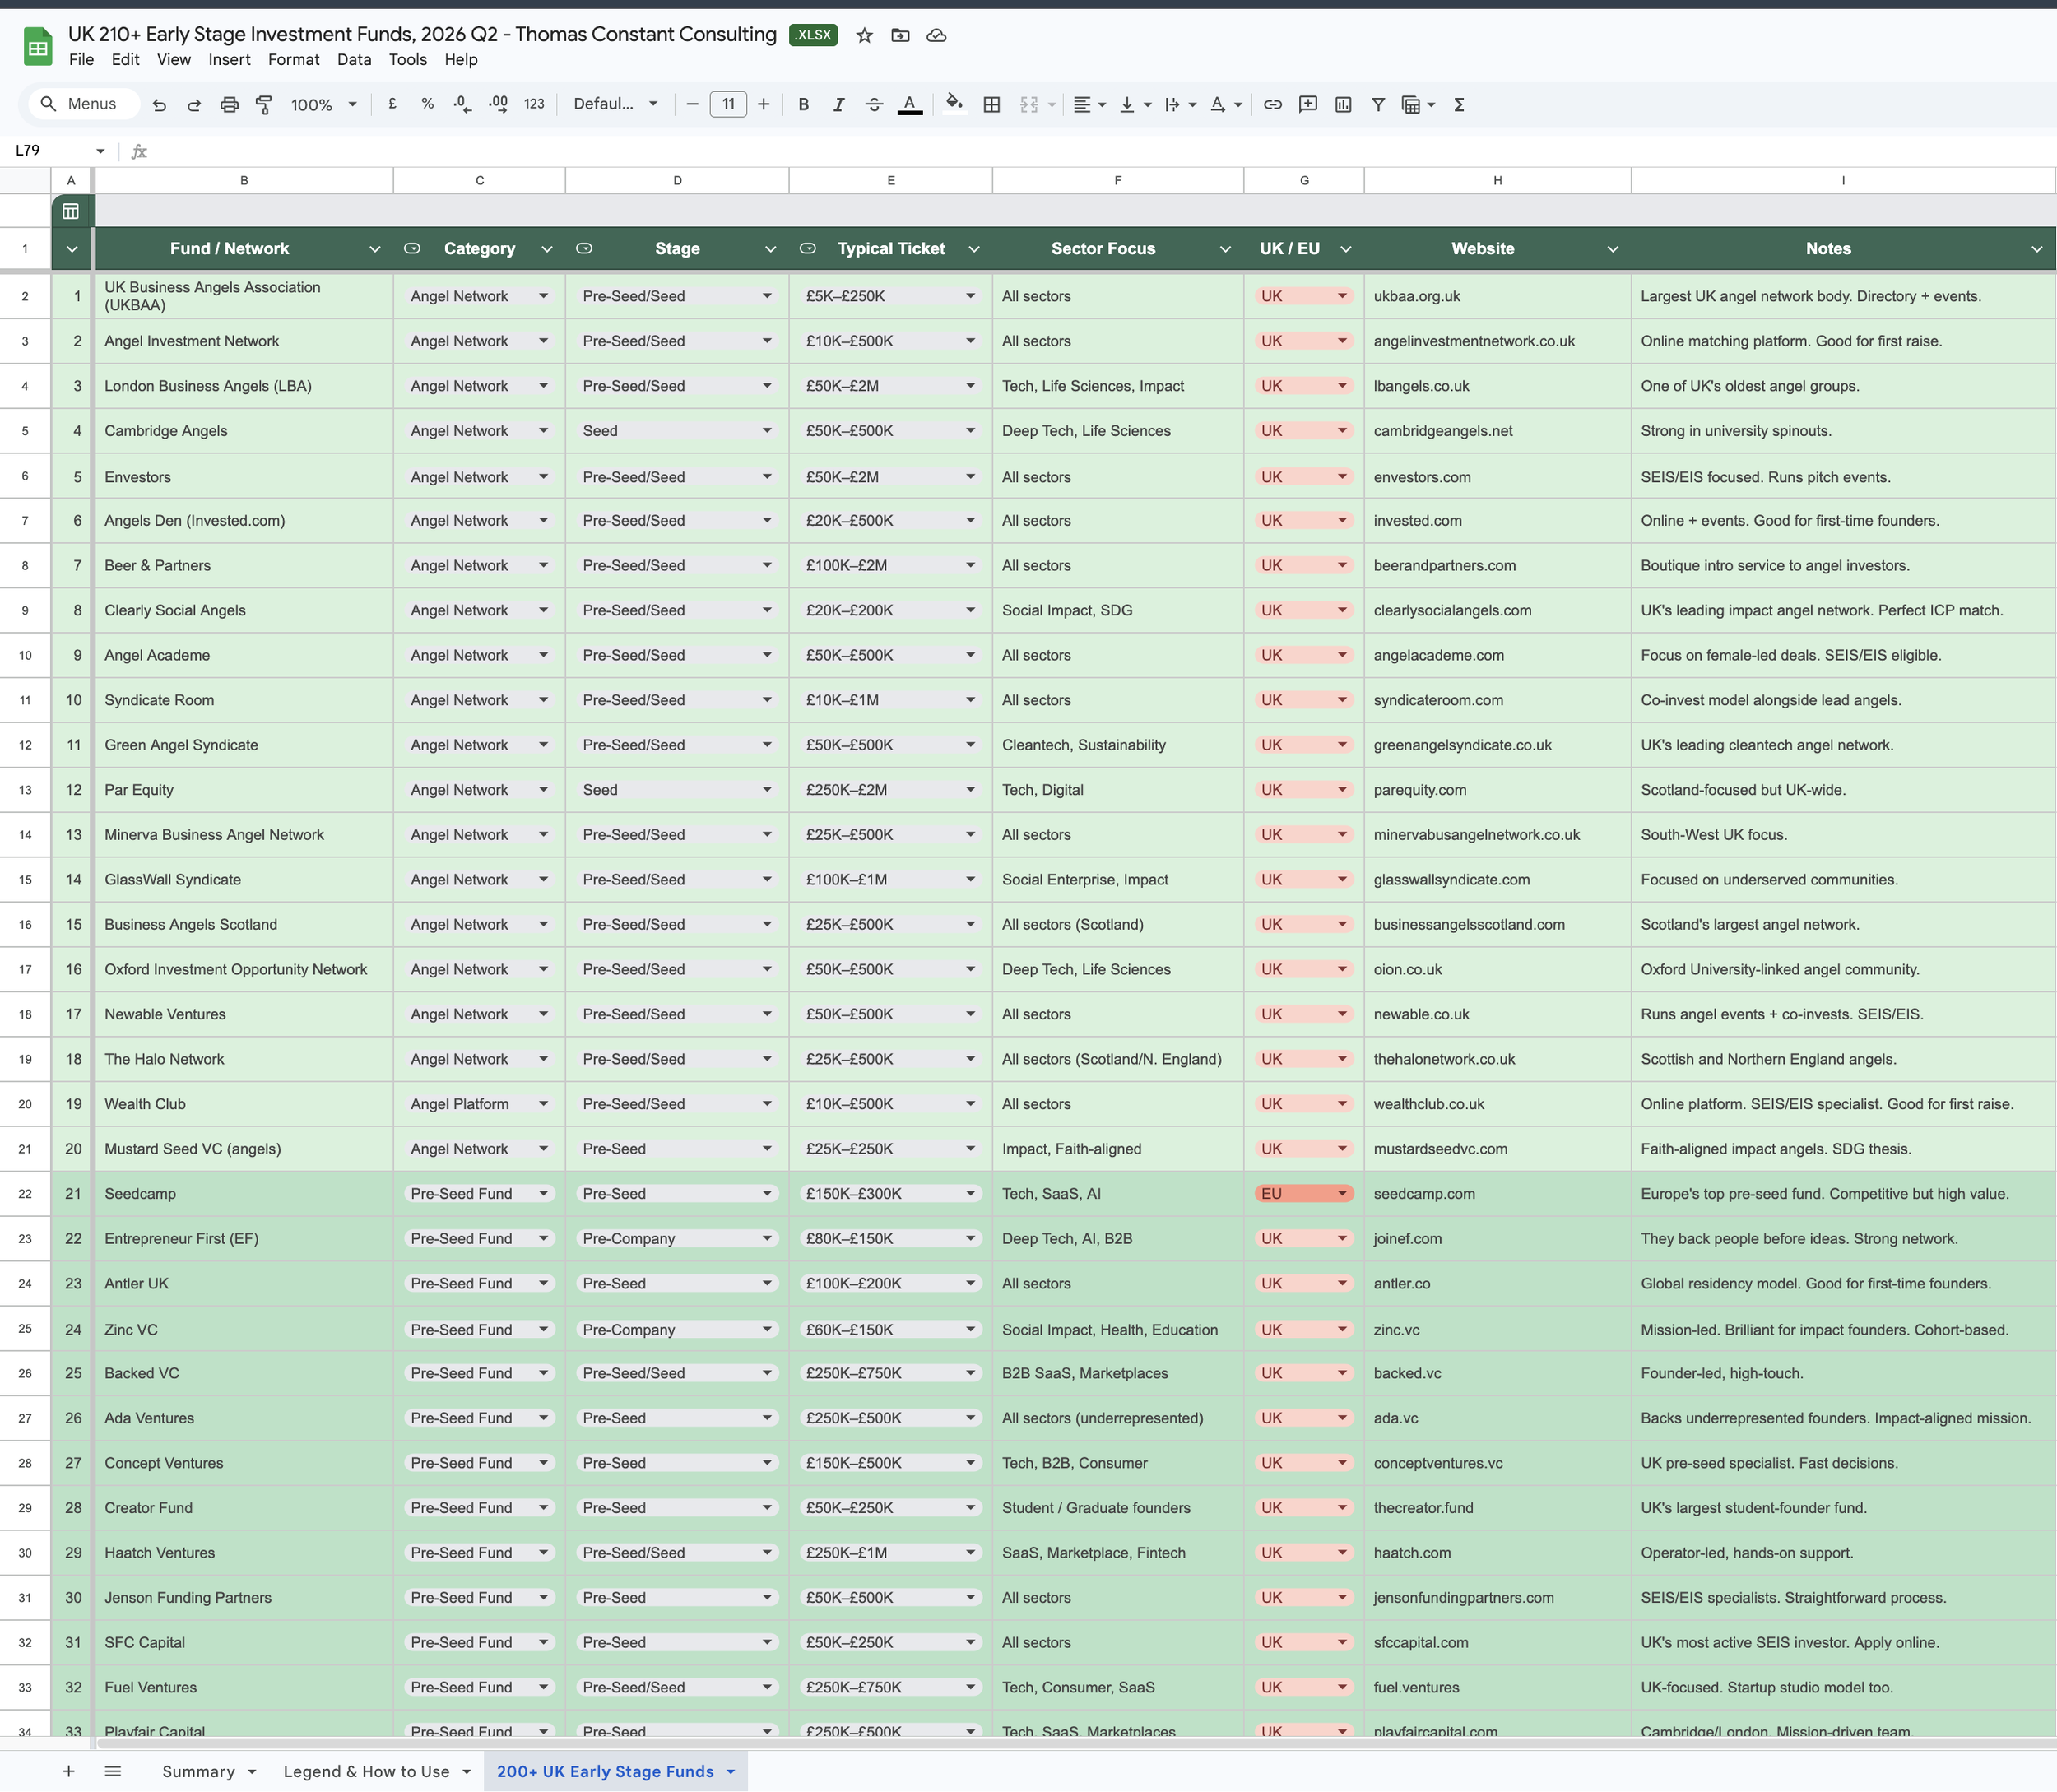Open Category column filter dropdown
Image resolution: width=2057 pixels, height=1792 pixels.
coord(546,249)
